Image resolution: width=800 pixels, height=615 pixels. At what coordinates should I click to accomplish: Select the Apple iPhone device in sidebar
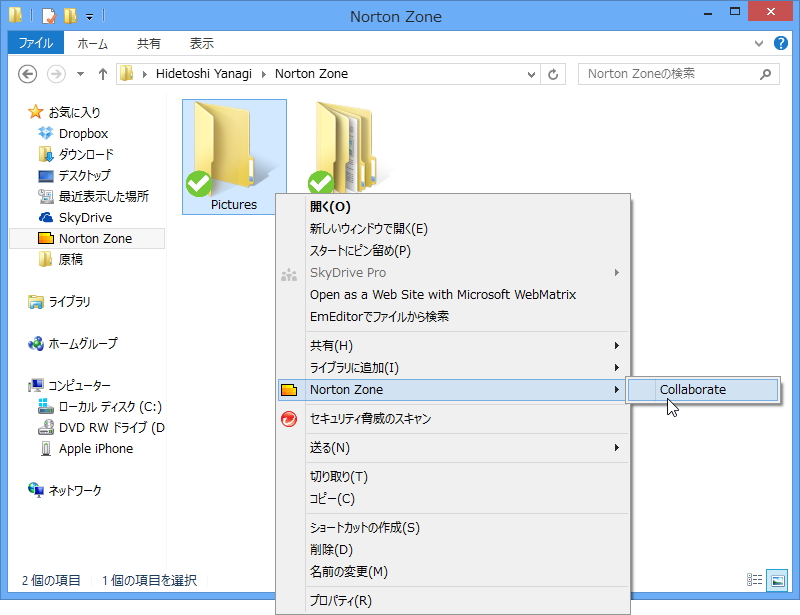click(96, 448)
